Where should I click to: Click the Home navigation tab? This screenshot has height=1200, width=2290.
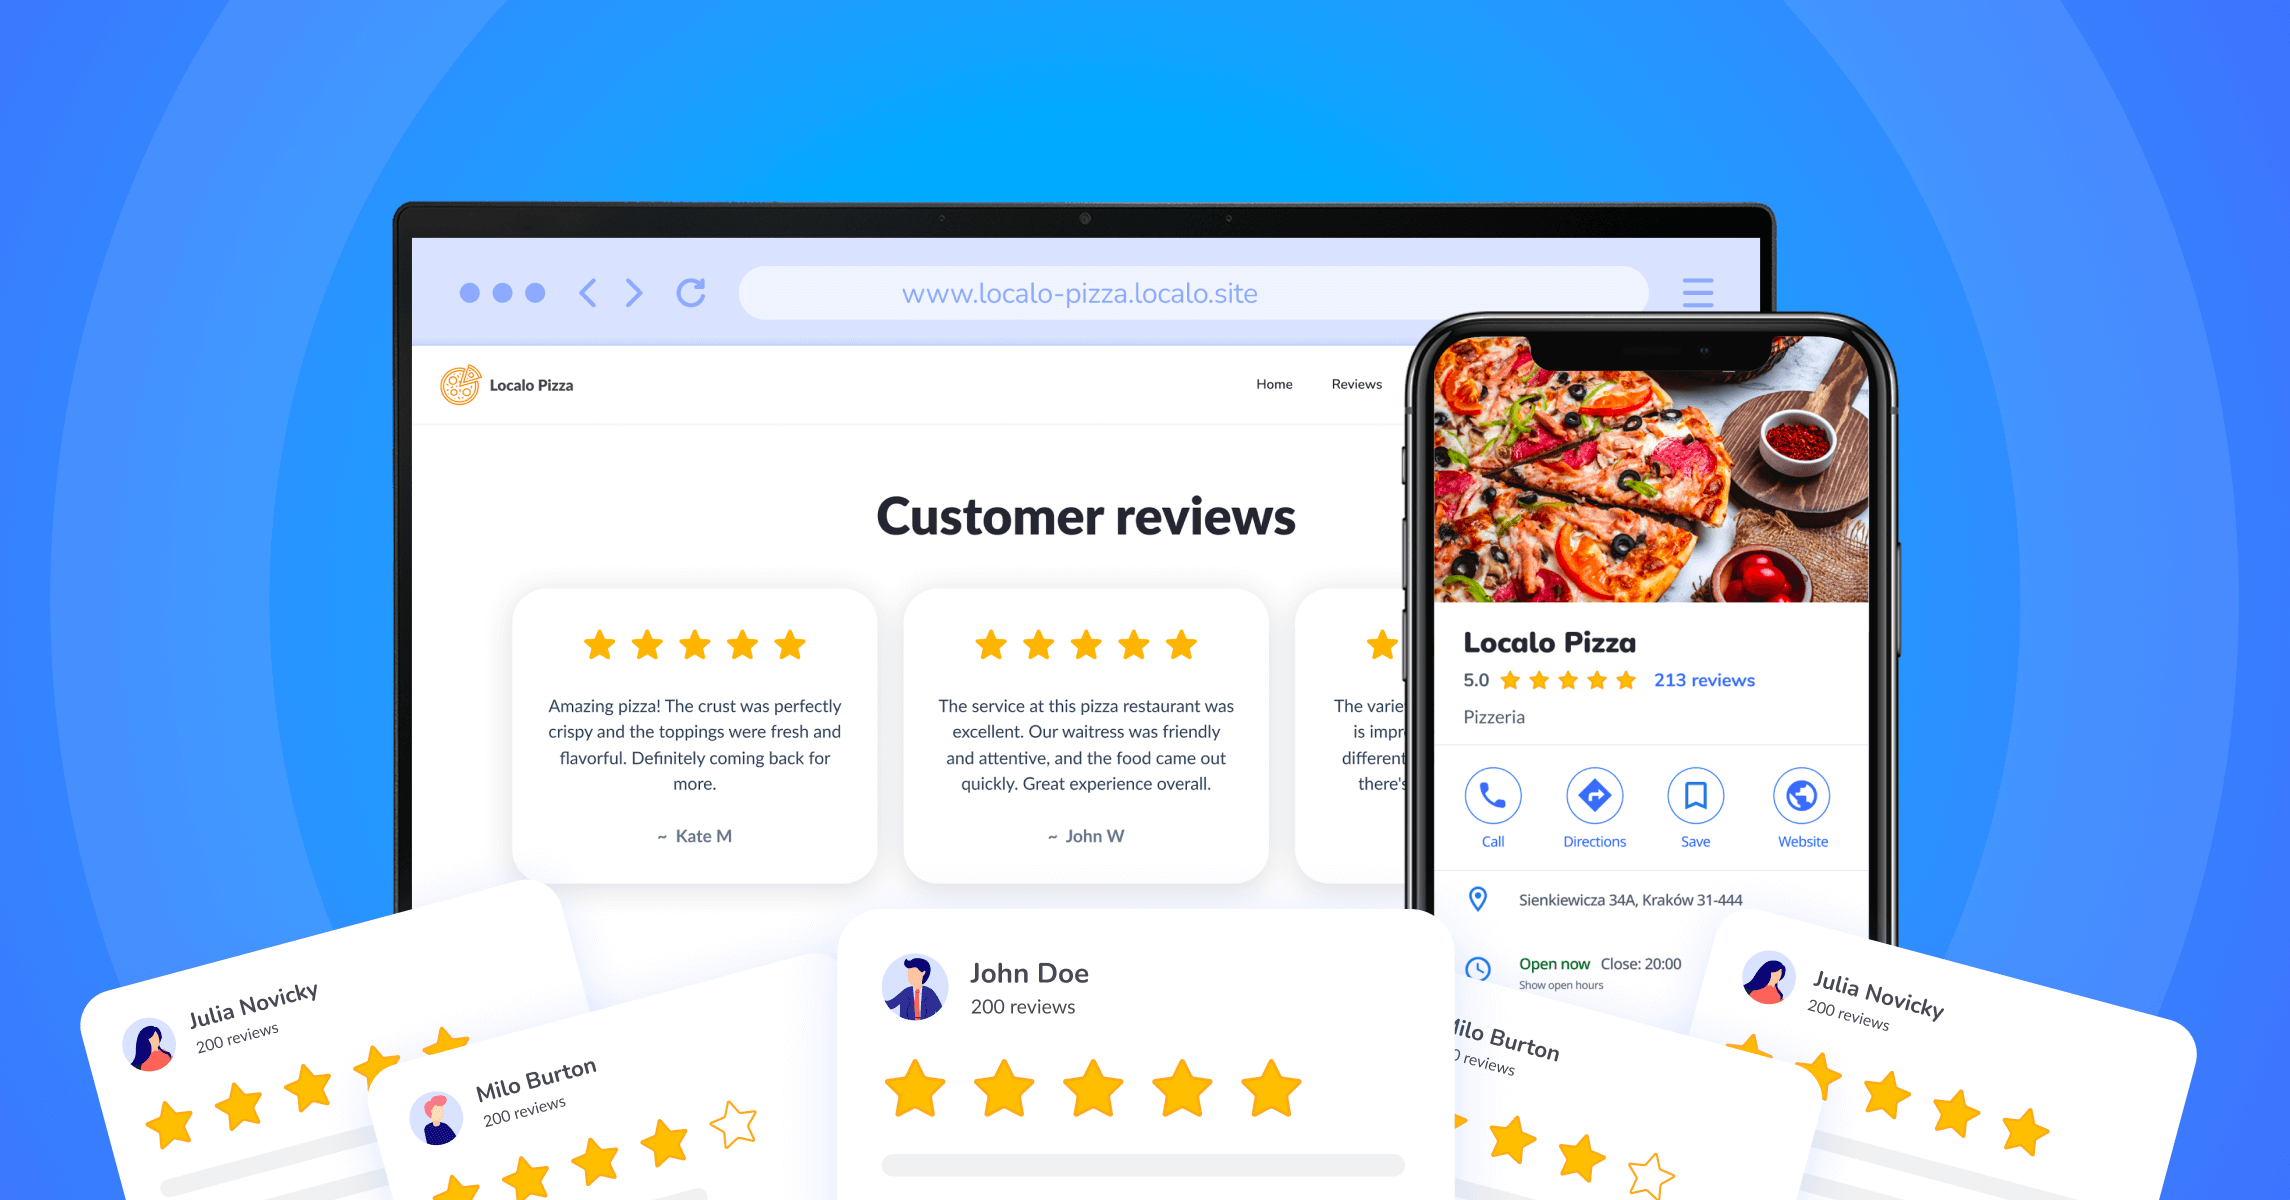(1272, 385)
